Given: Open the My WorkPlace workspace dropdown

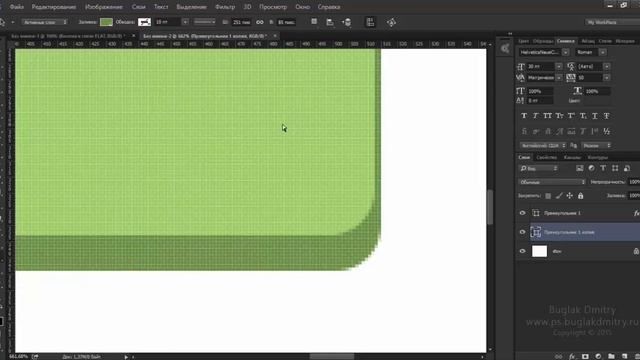Looking at the screenshot, I should tap(613, 22).
